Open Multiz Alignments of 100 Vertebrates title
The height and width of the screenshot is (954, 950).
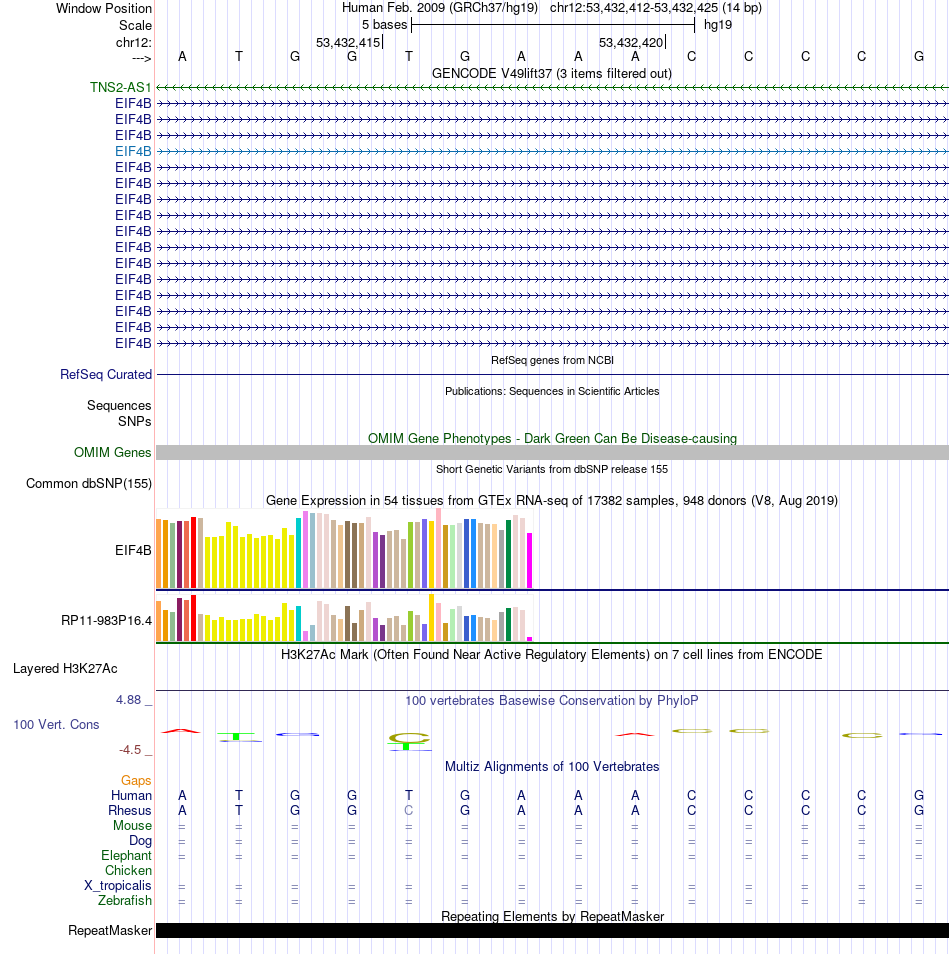click(x=552, y=767)
